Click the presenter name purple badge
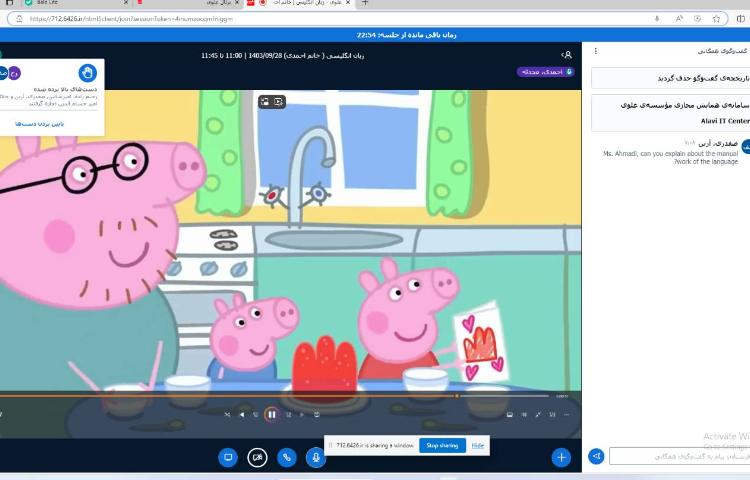The height and width of the screenshot is (480, 750). pyautogui.click(x=545, y=72)
